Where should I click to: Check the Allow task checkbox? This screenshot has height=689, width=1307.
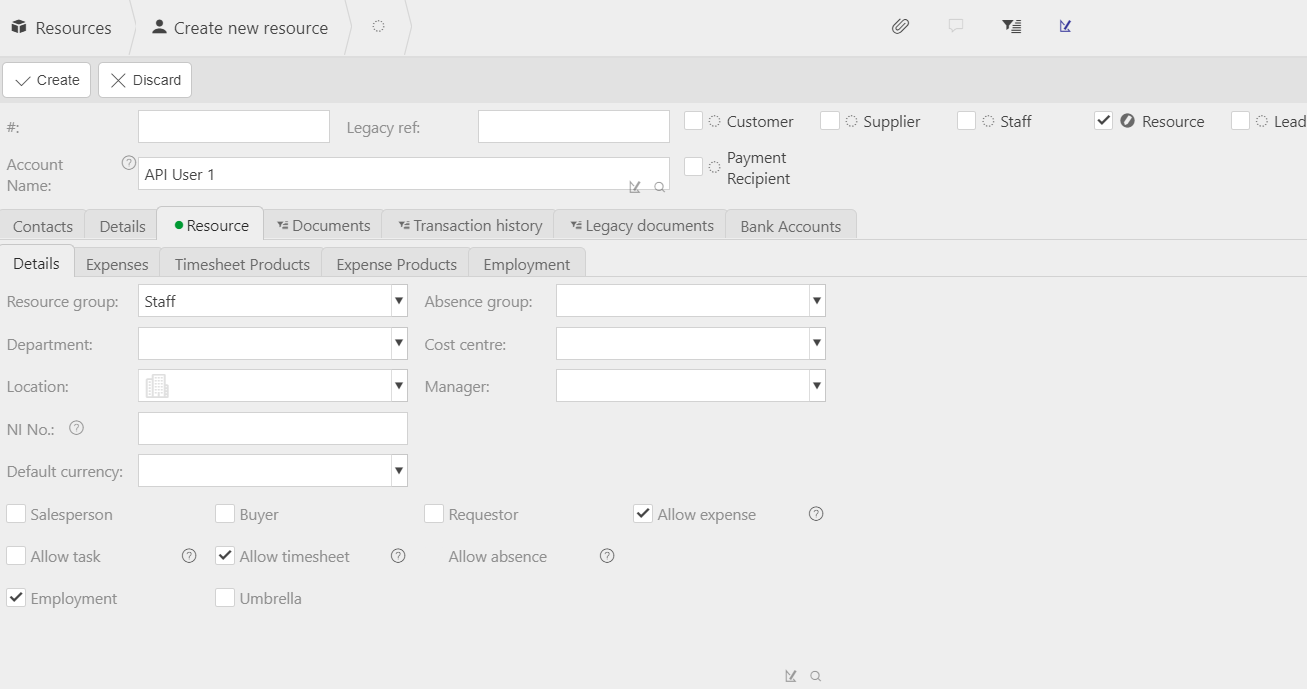pyautogui.click(x=16, y=556)
